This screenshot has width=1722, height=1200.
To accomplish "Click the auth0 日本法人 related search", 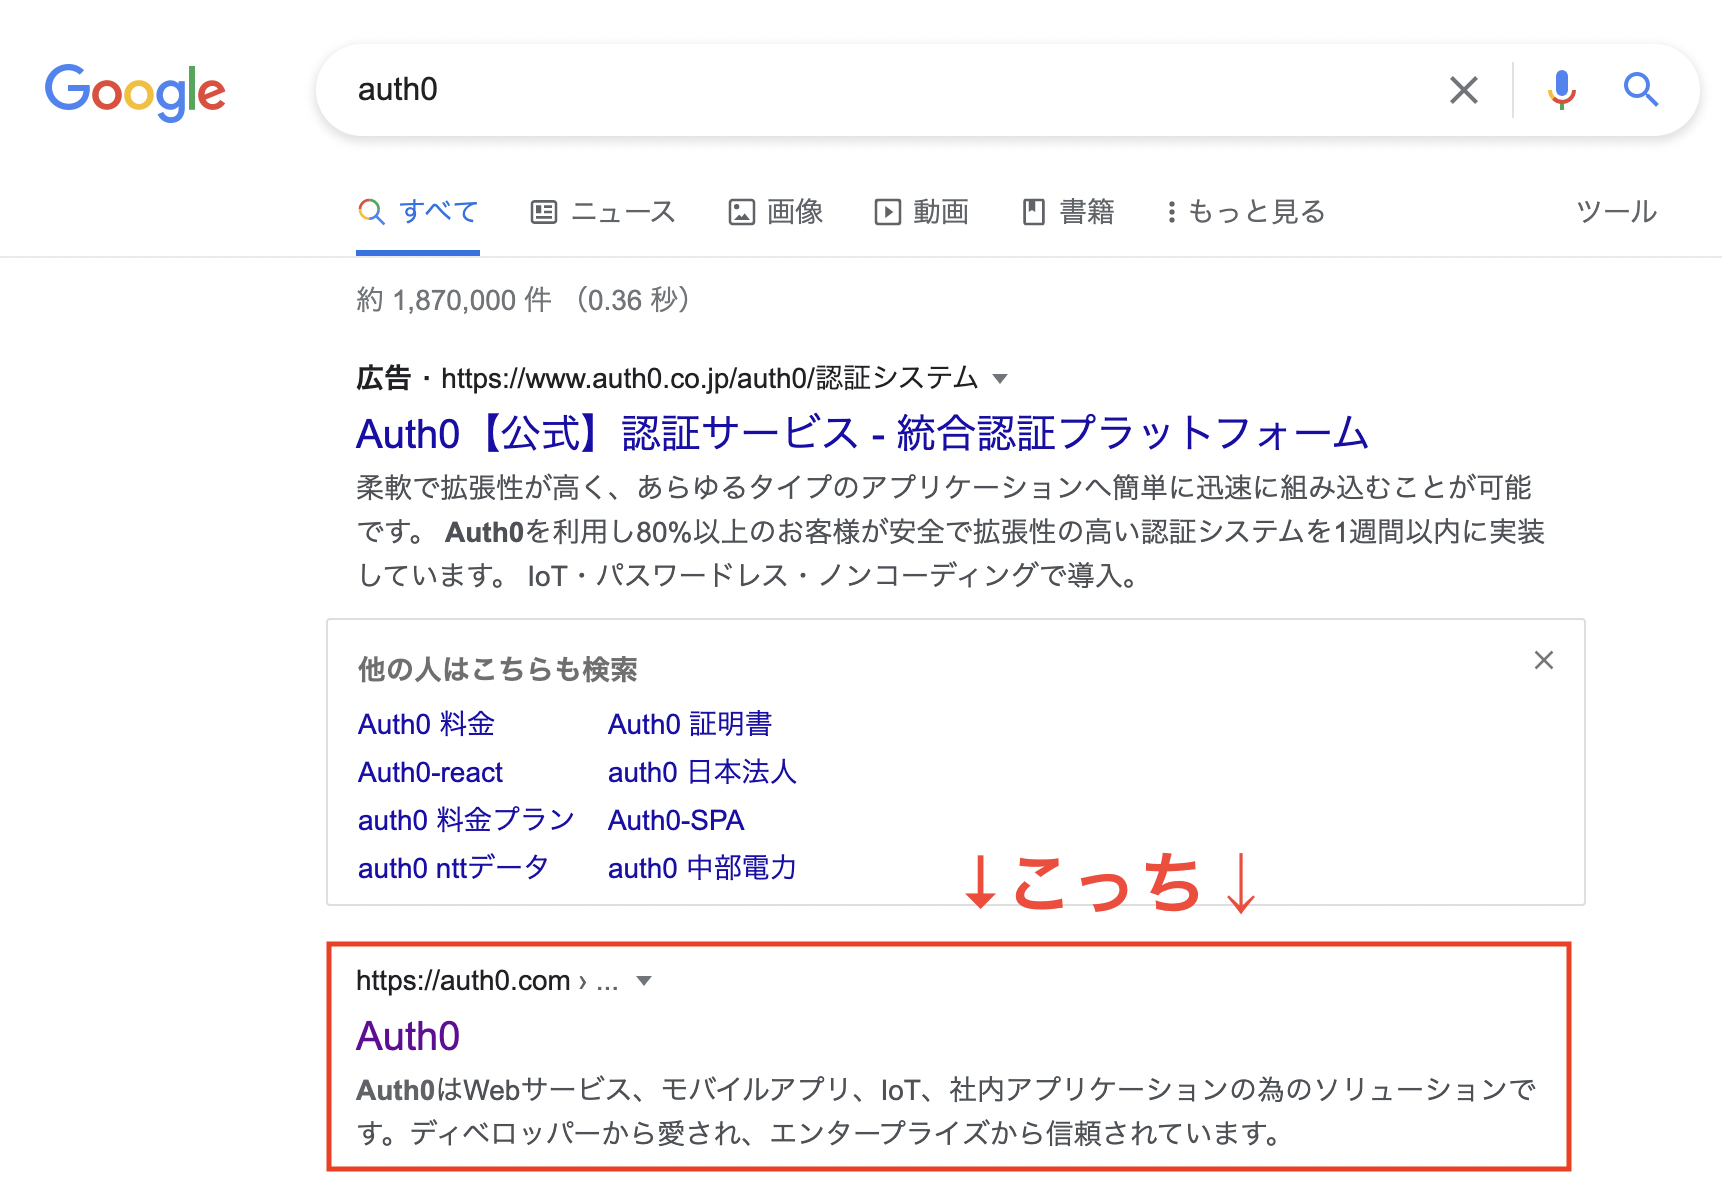I will 701,771.
